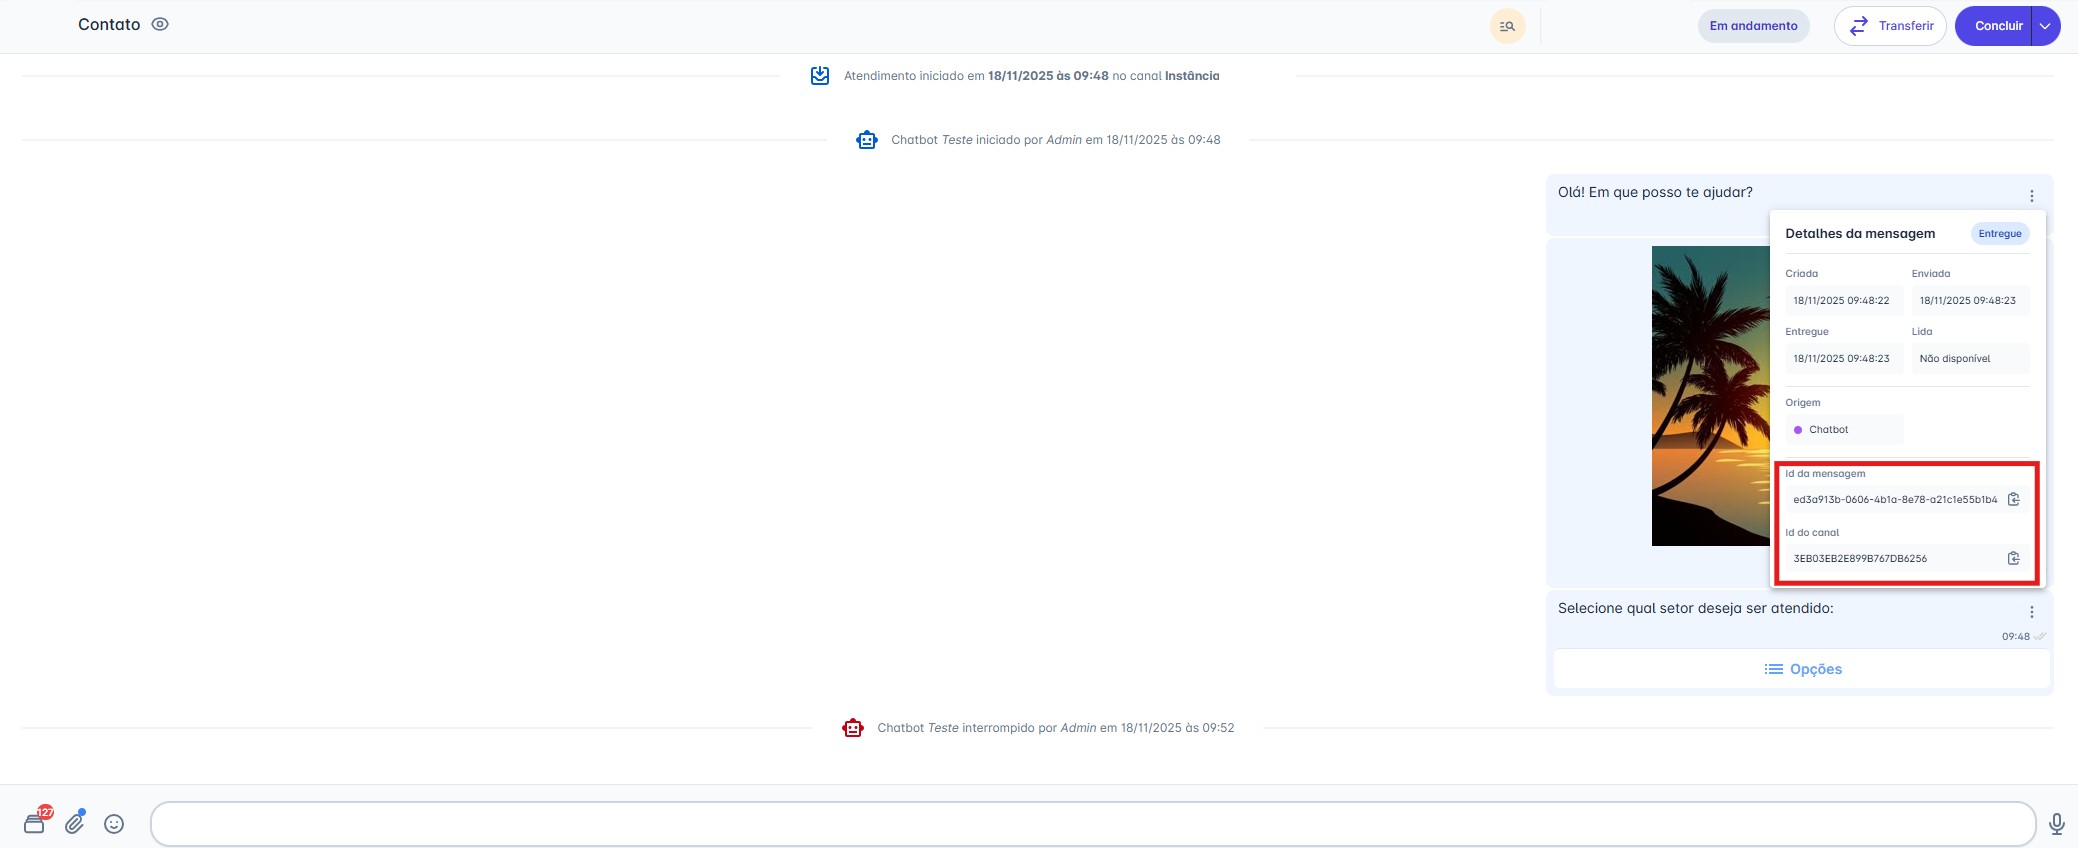Open the emoji picker
Image resolution: width=2078 pixels, height=848 pixels.
(x=115, y=824)
